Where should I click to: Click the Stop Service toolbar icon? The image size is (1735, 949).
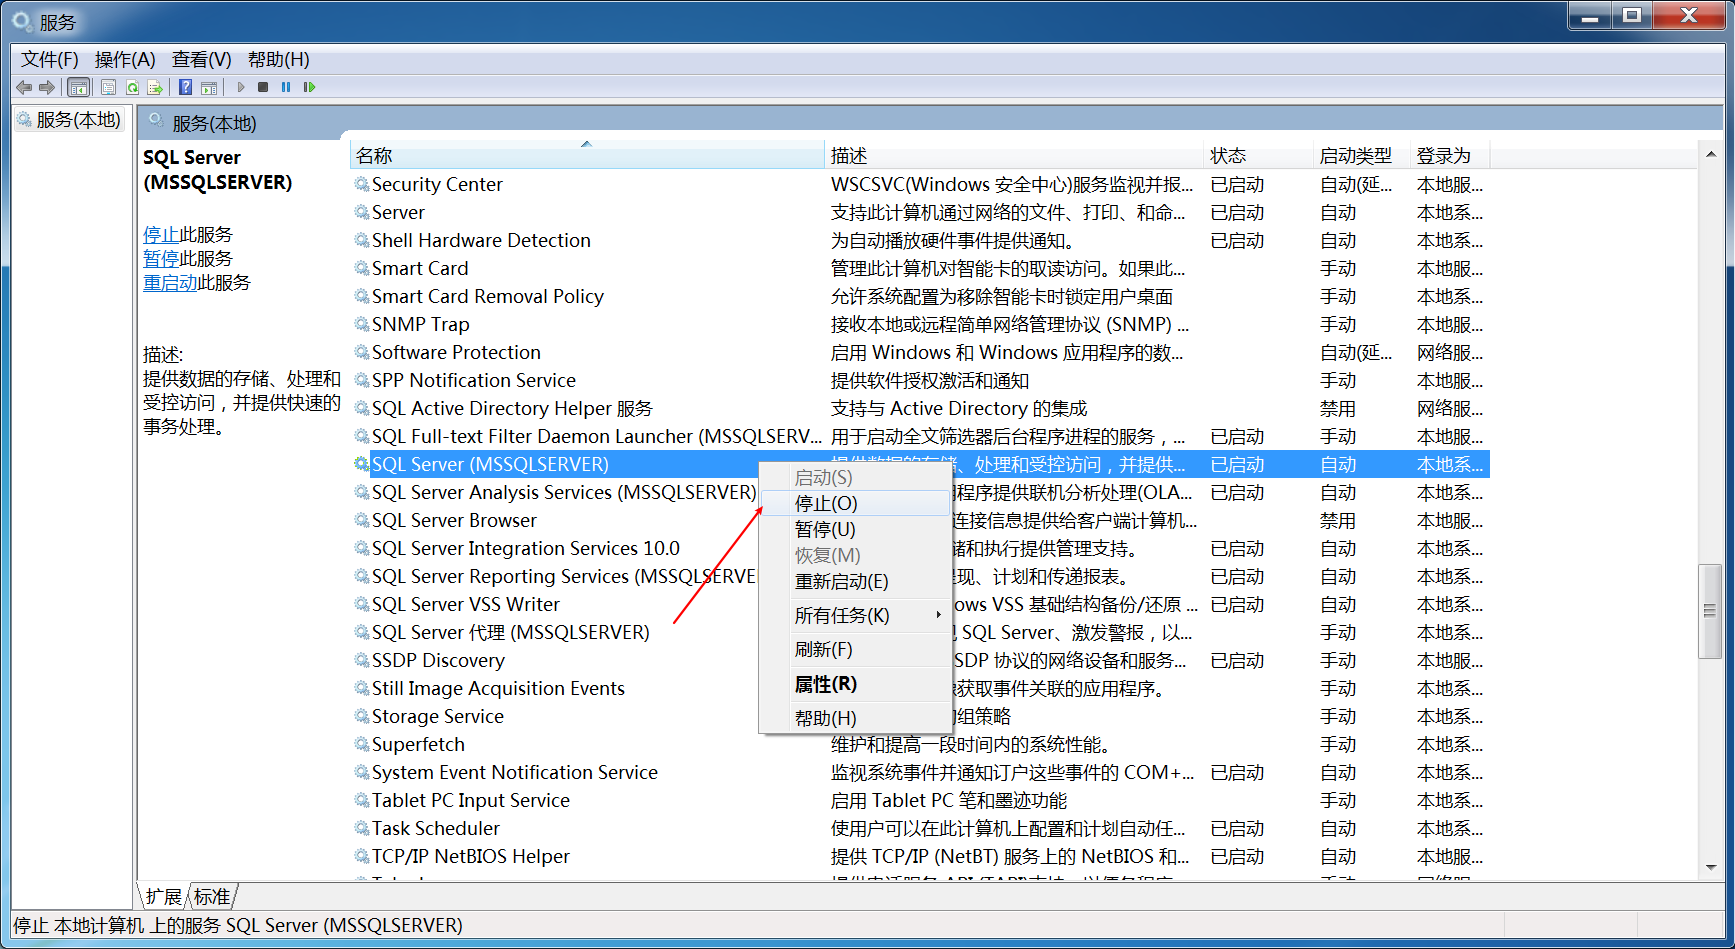tap(263, 87)
